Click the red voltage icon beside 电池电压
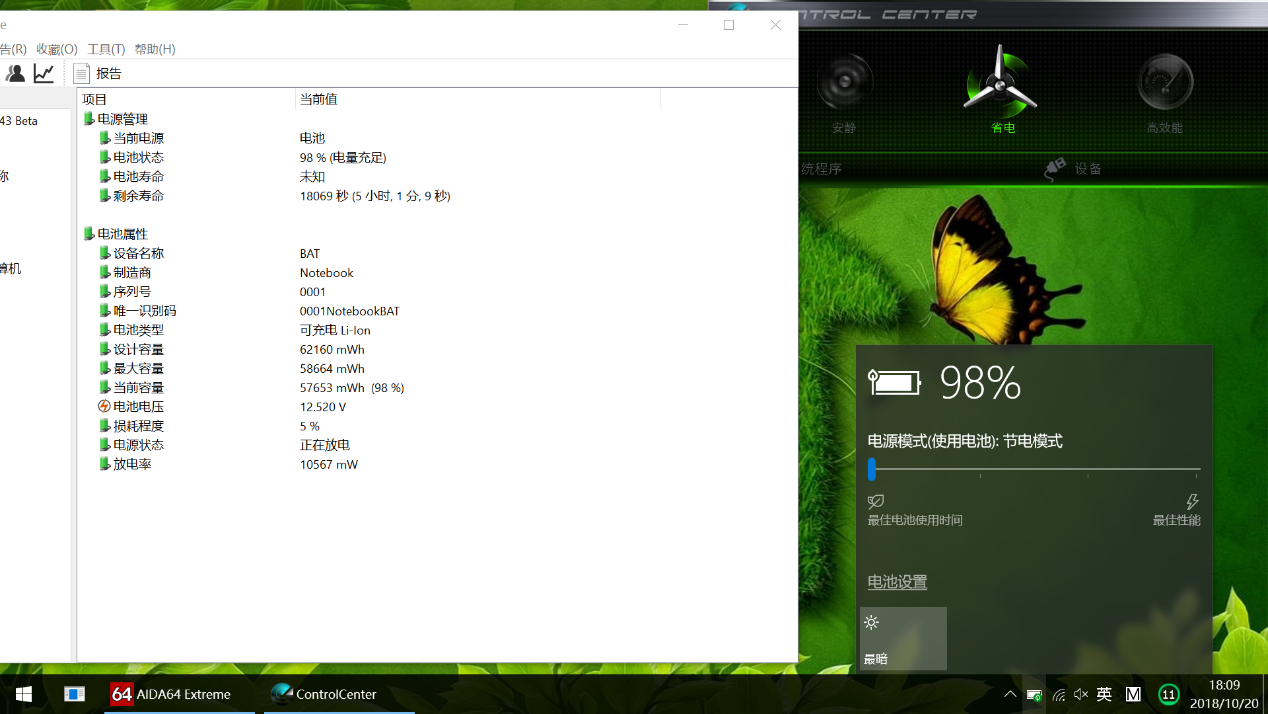 (x=105, y=407)
